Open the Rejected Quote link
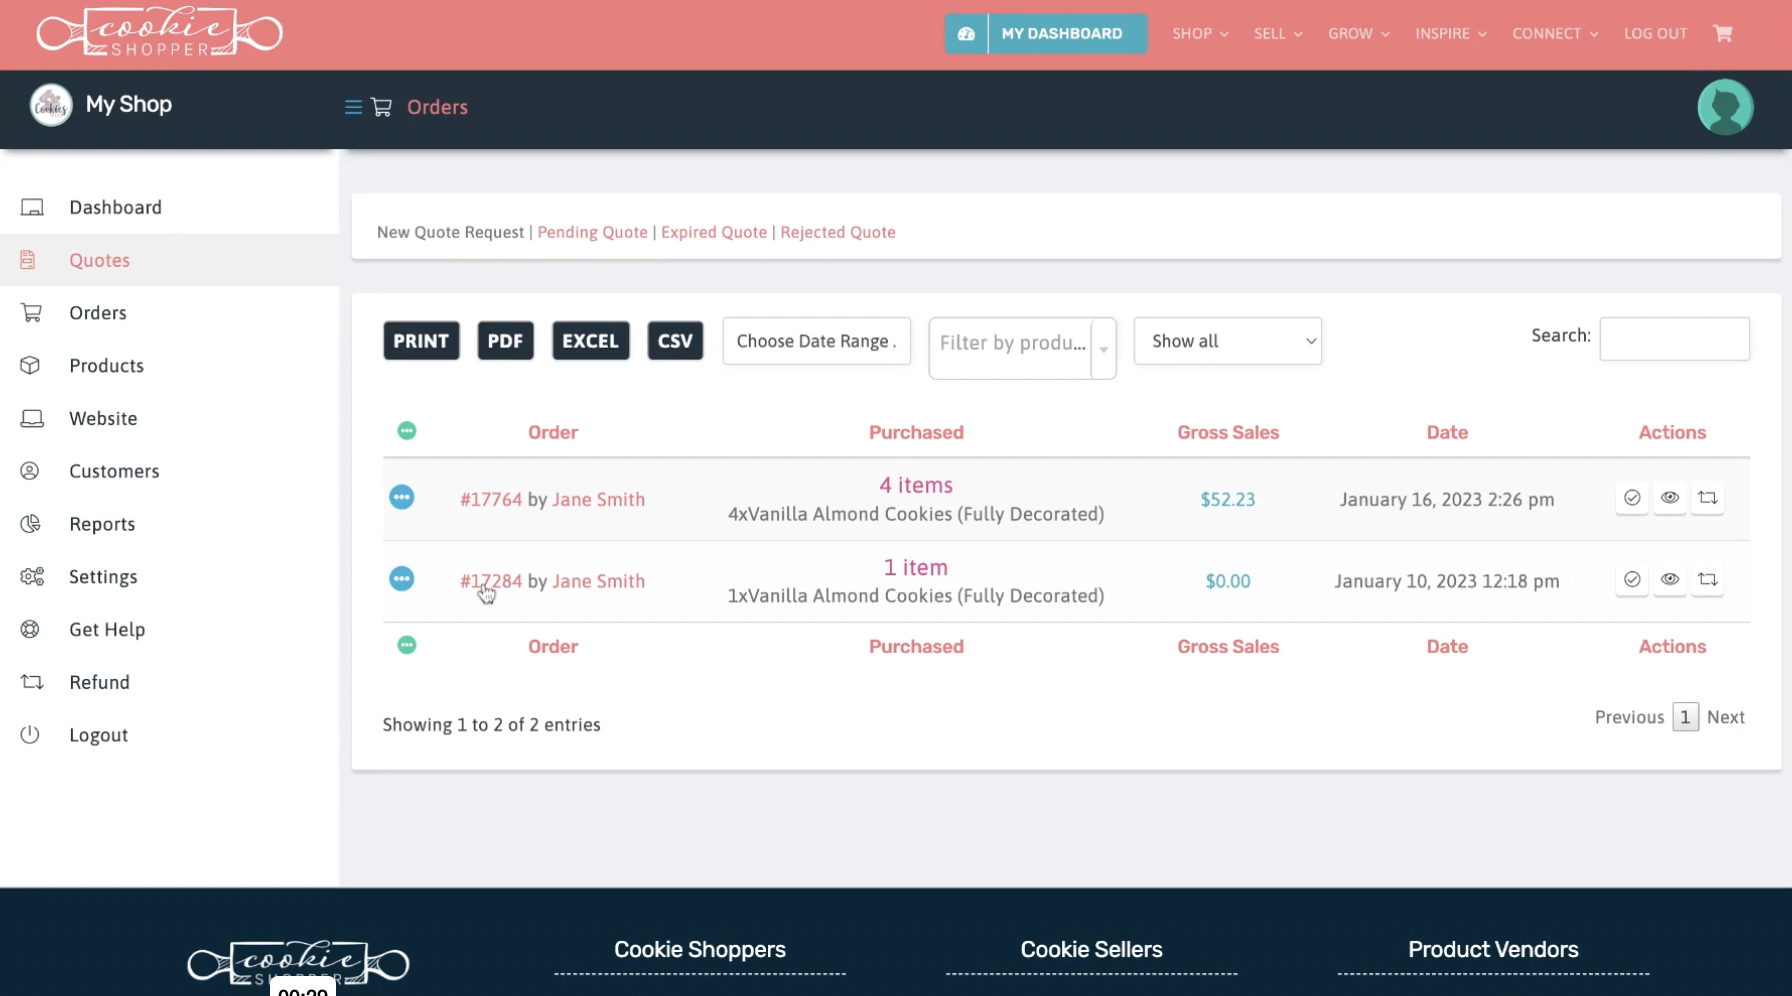 coord(838,232)
